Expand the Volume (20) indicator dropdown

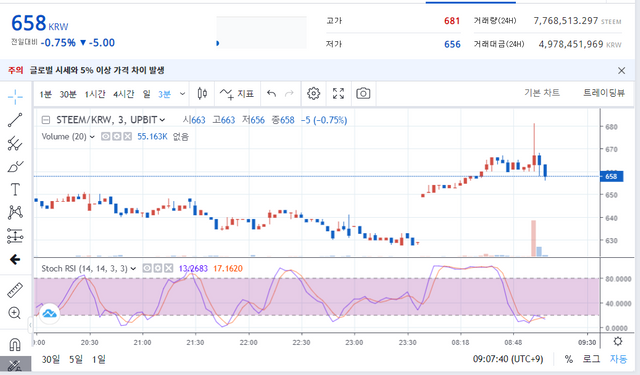pos(92,137)
